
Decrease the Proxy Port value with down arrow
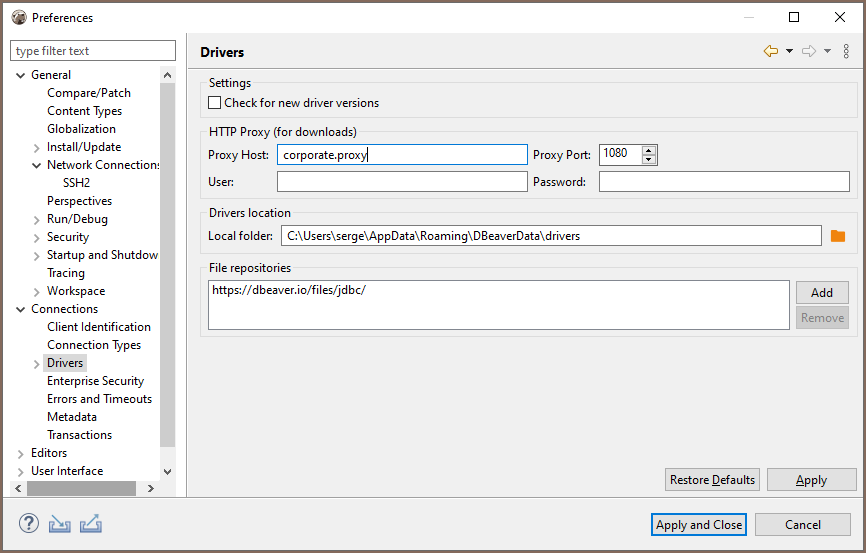pyautogui.click(x=649, y=159)
